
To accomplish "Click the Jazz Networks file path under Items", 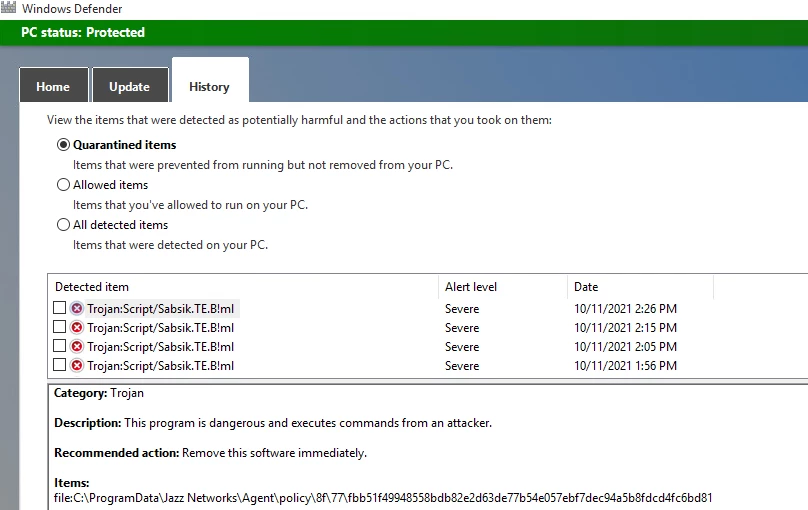I will (x=383, y=498).
